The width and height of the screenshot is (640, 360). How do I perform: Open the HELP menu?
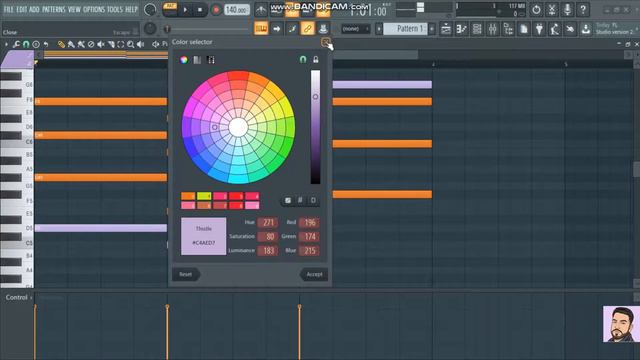point(131,9)
